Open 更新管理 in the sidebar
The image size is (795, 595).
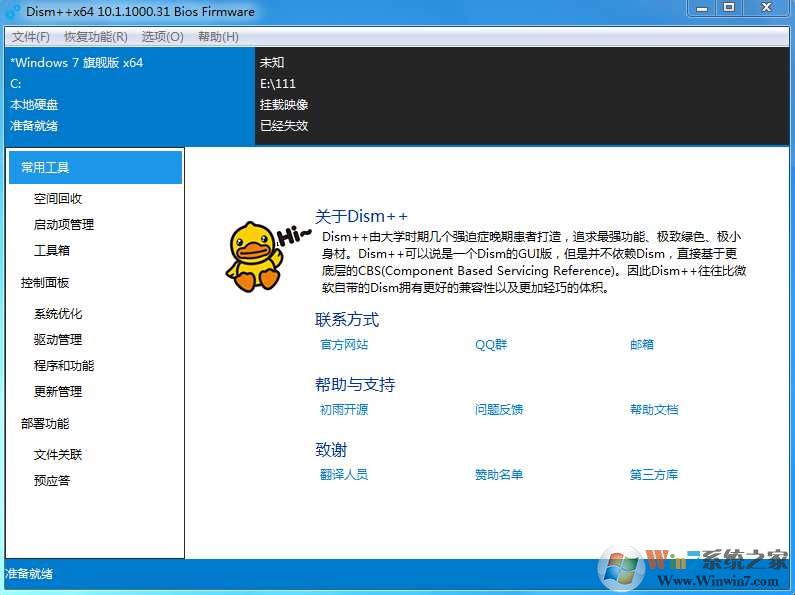[58, 392]
